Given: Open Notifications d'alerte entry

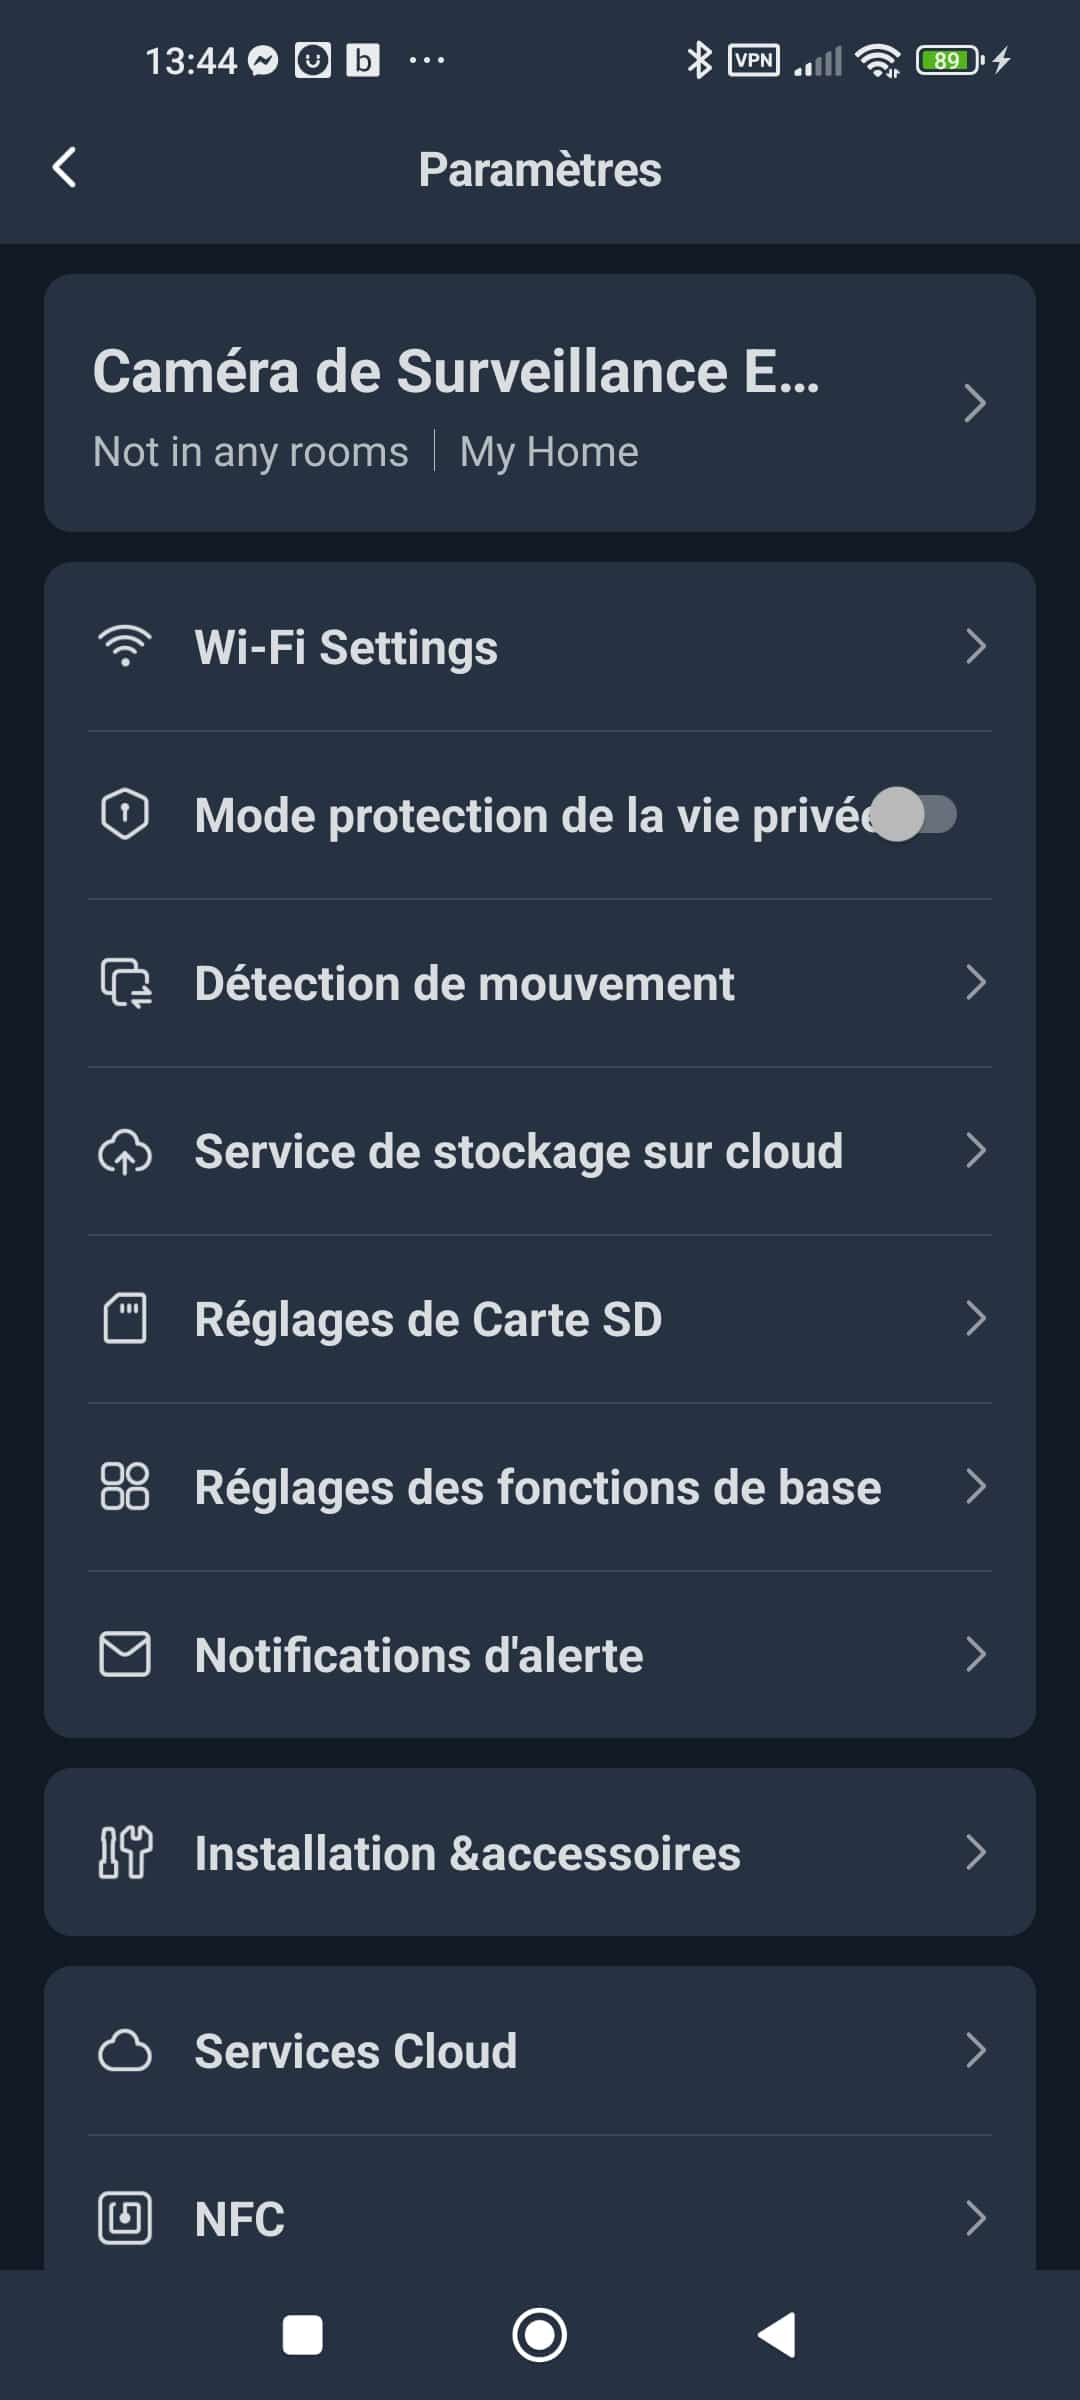Looking at the screenshot, I should [419, 1655].
